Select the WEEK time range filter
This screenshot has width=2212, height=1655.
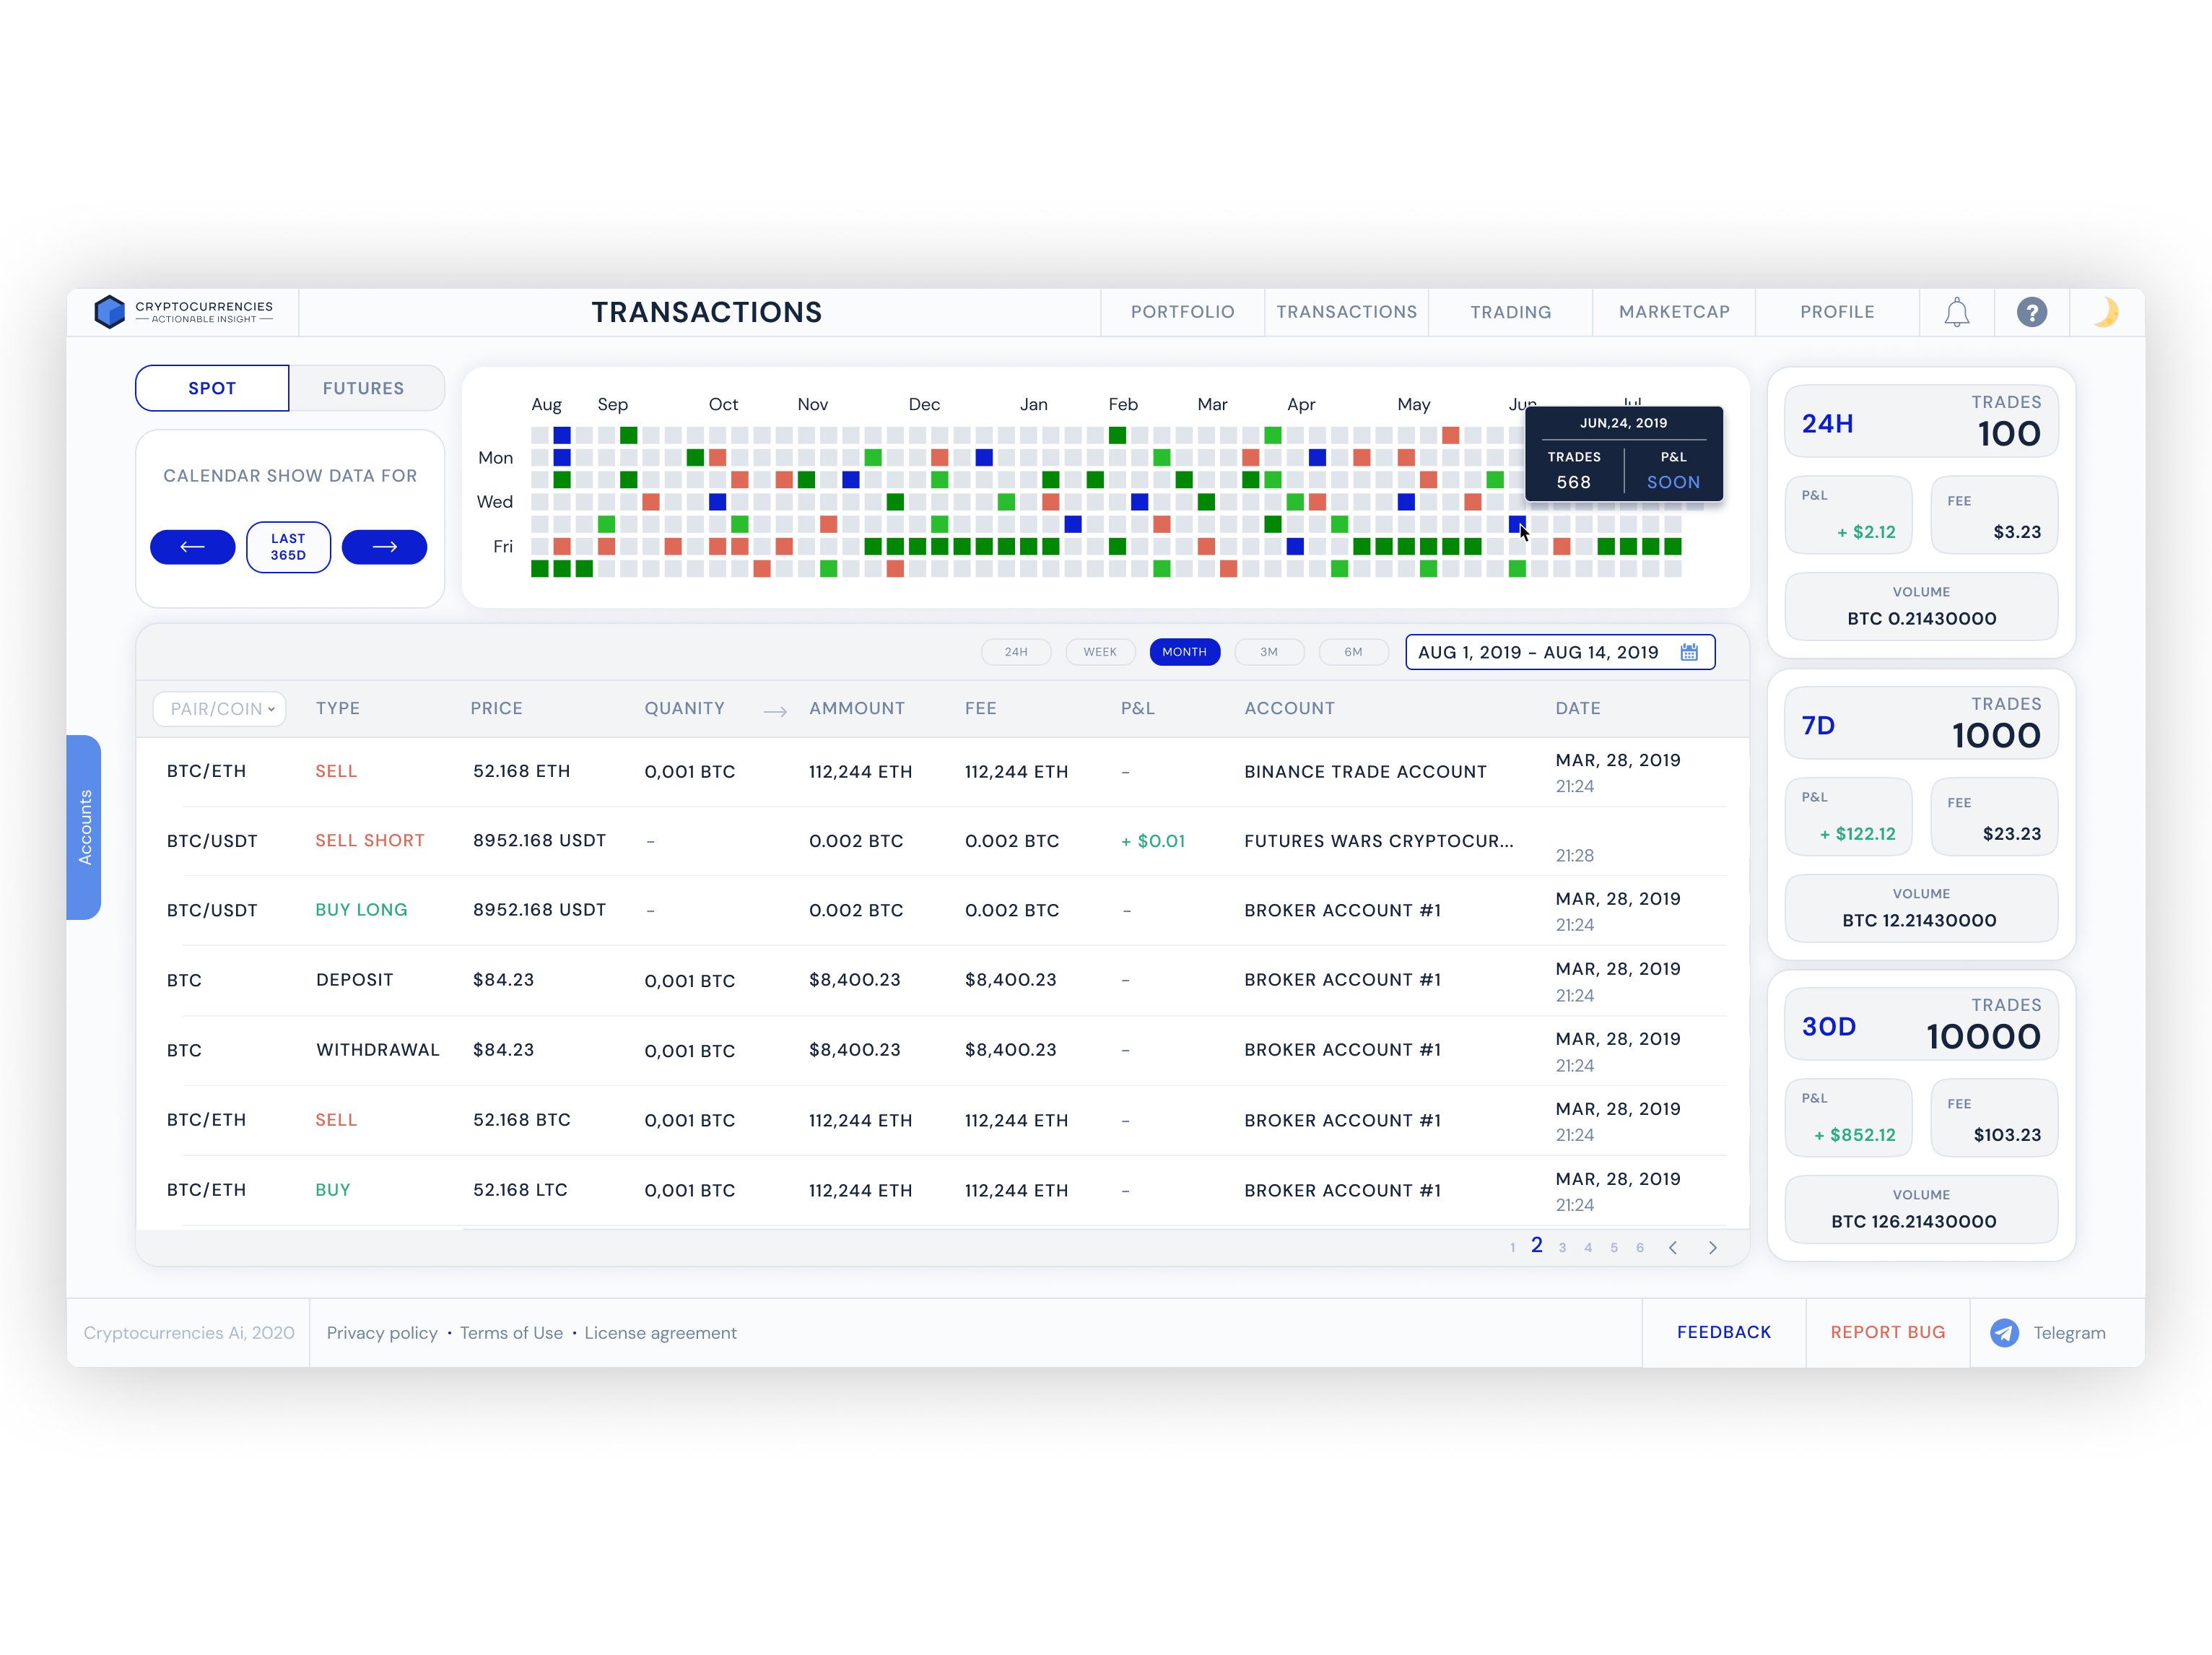coord(1099,652)
